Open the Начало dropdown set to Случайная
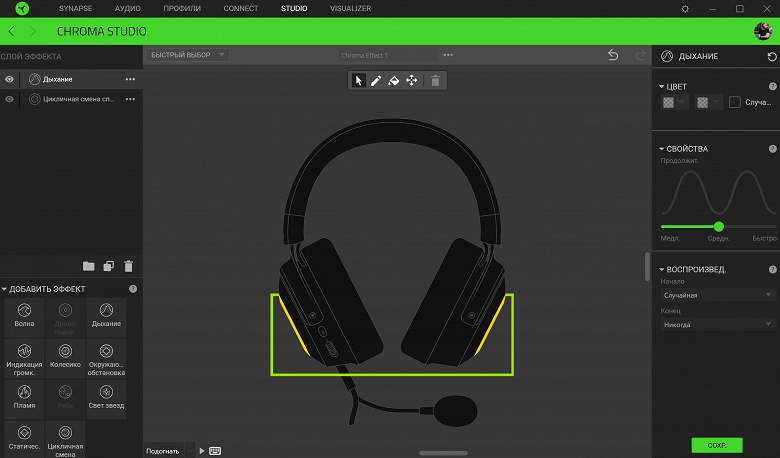This screenshot has height=458, width=780. (718, 295)
